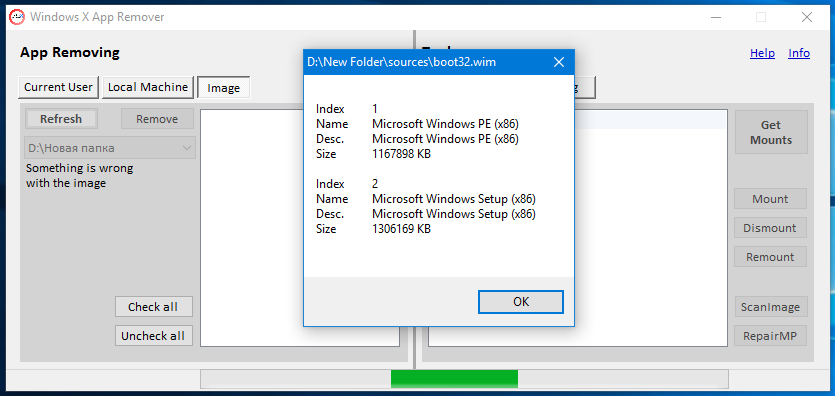Select the Image tab

coord(224,88)
